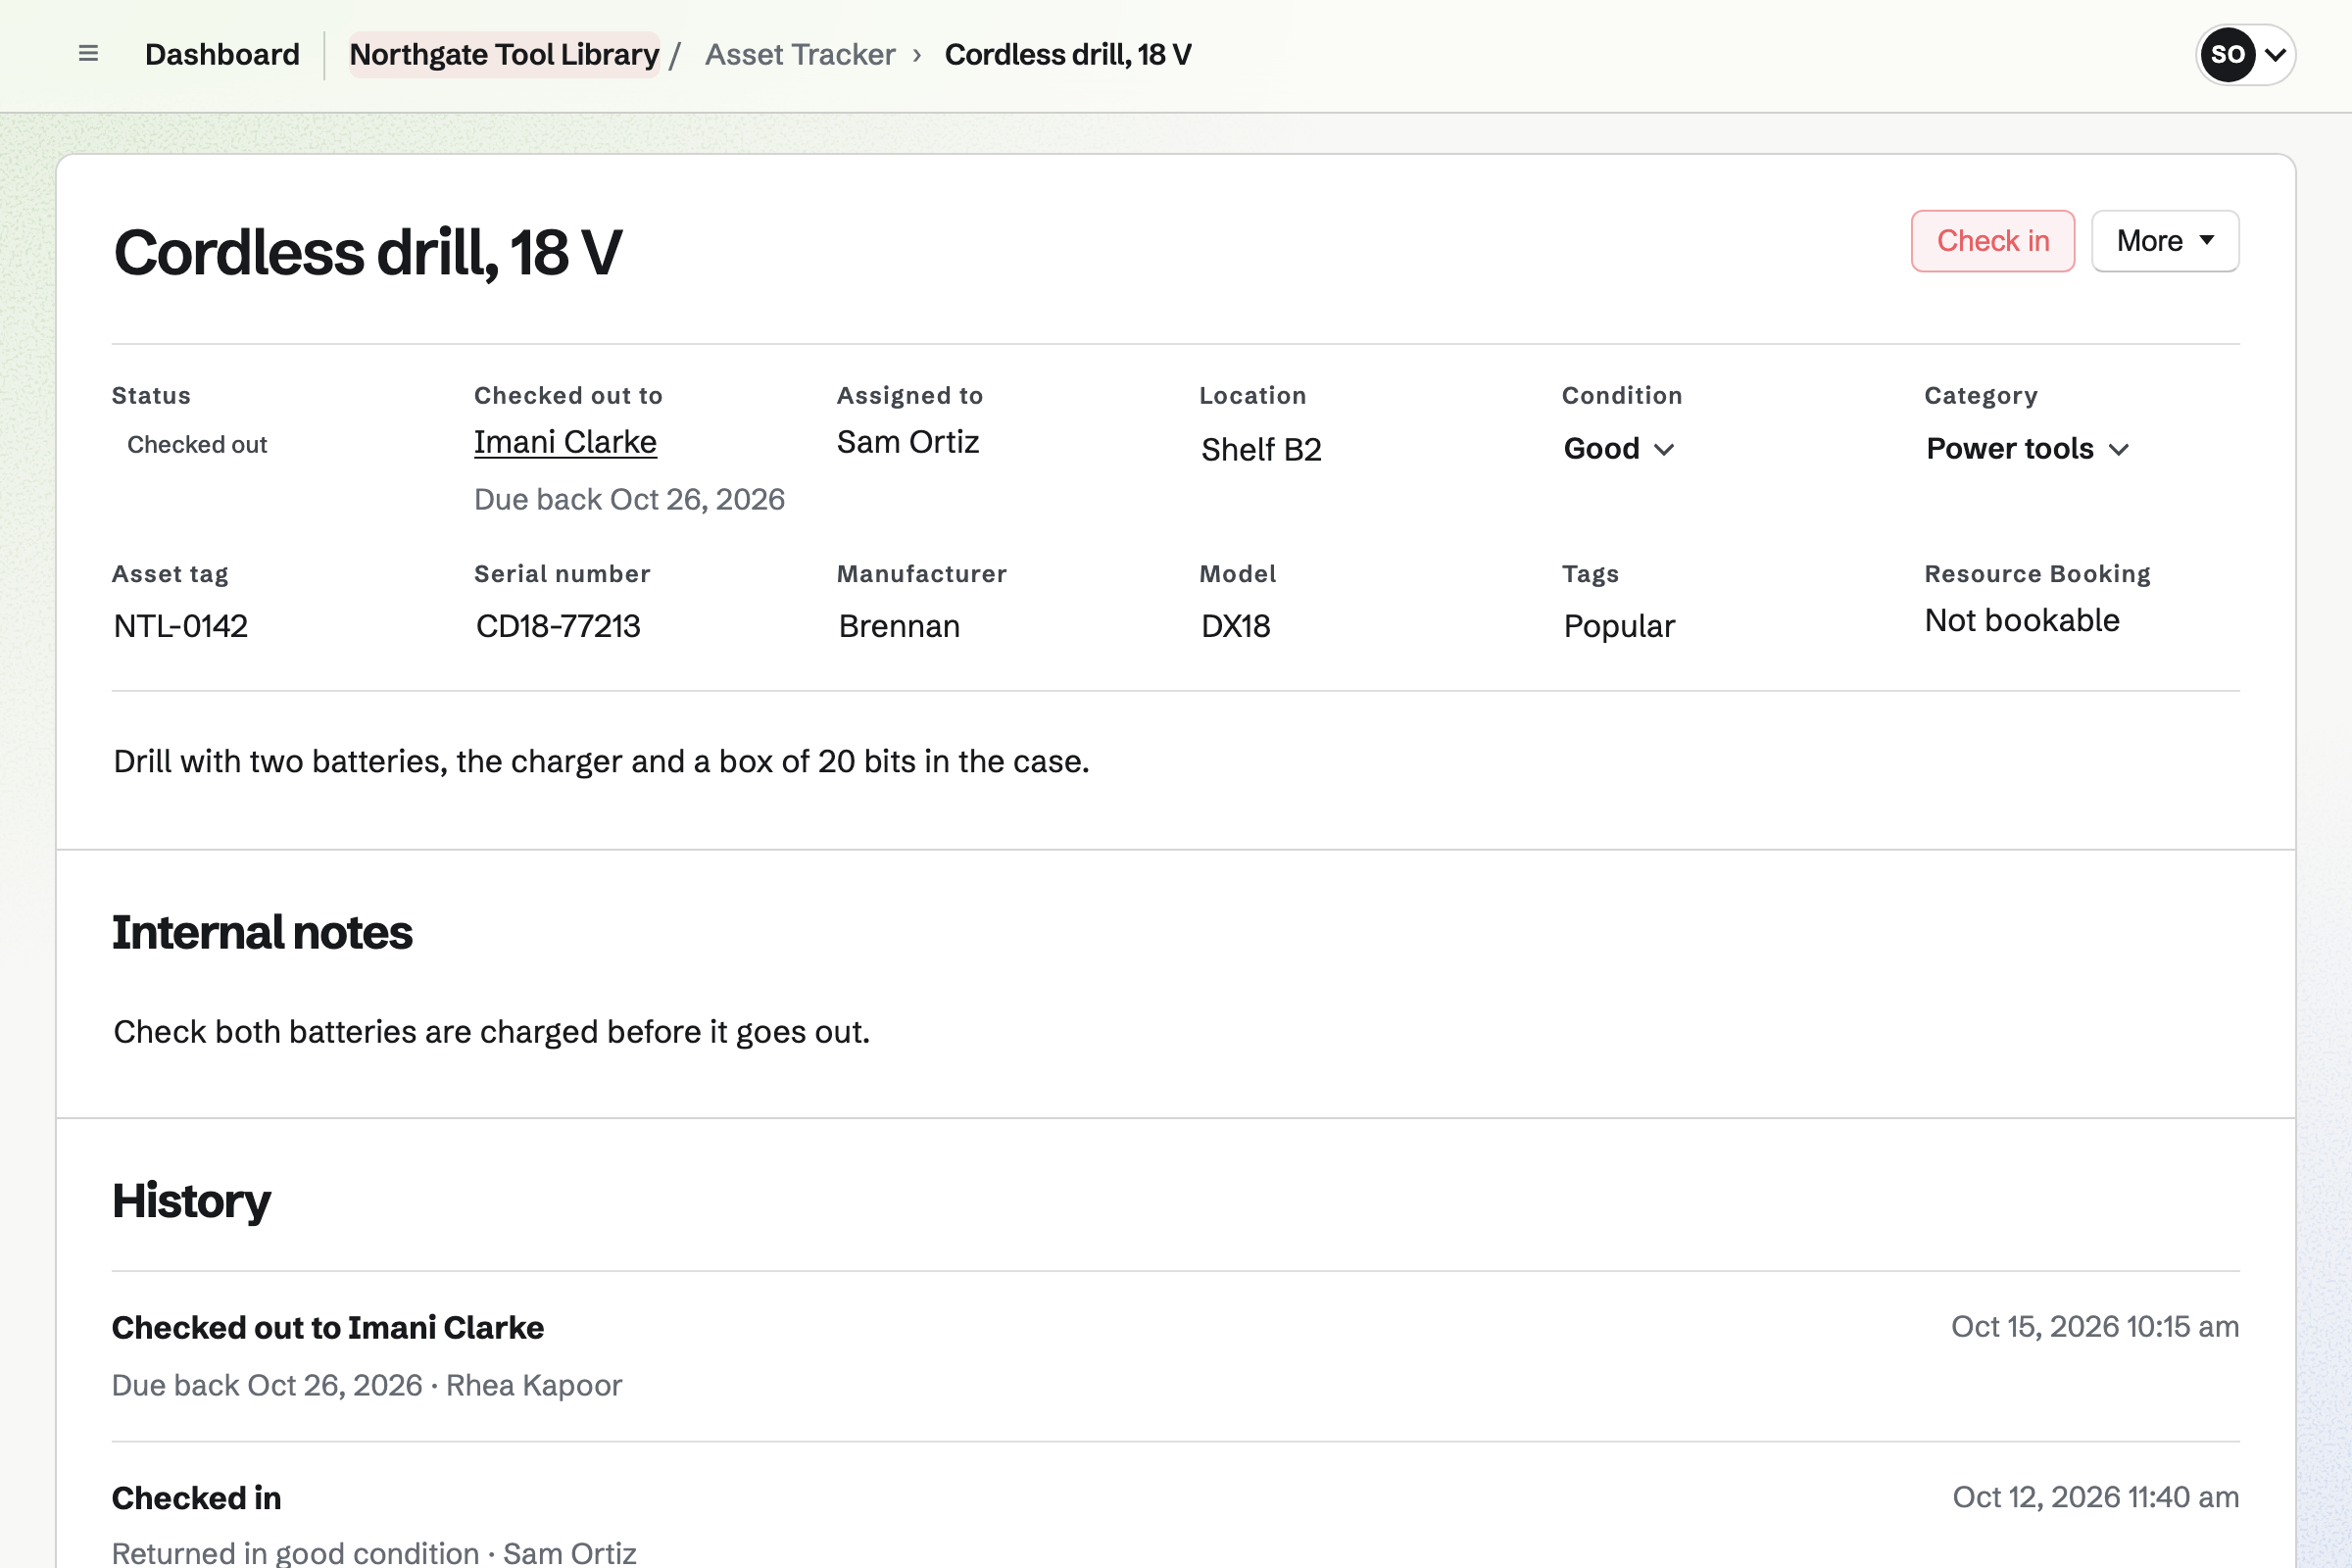Open Northgate Tool Library workspace
This screenshot has height=1568, width=2352.
coord(504,54)
